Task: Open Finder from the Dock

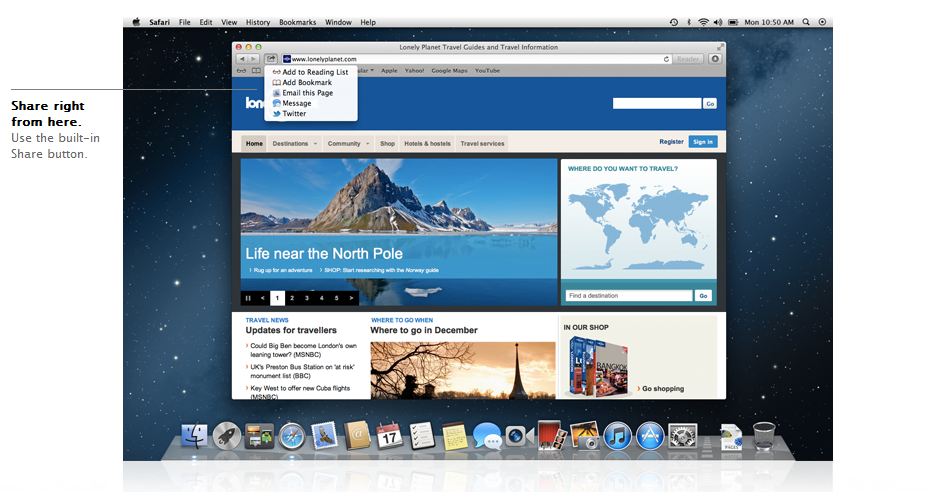Action: (194, 436)
